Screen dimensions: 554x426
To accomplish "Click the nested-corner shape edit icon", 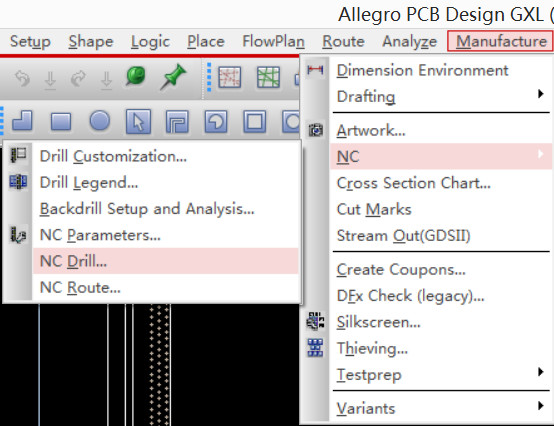I will (x=177, y=122).
